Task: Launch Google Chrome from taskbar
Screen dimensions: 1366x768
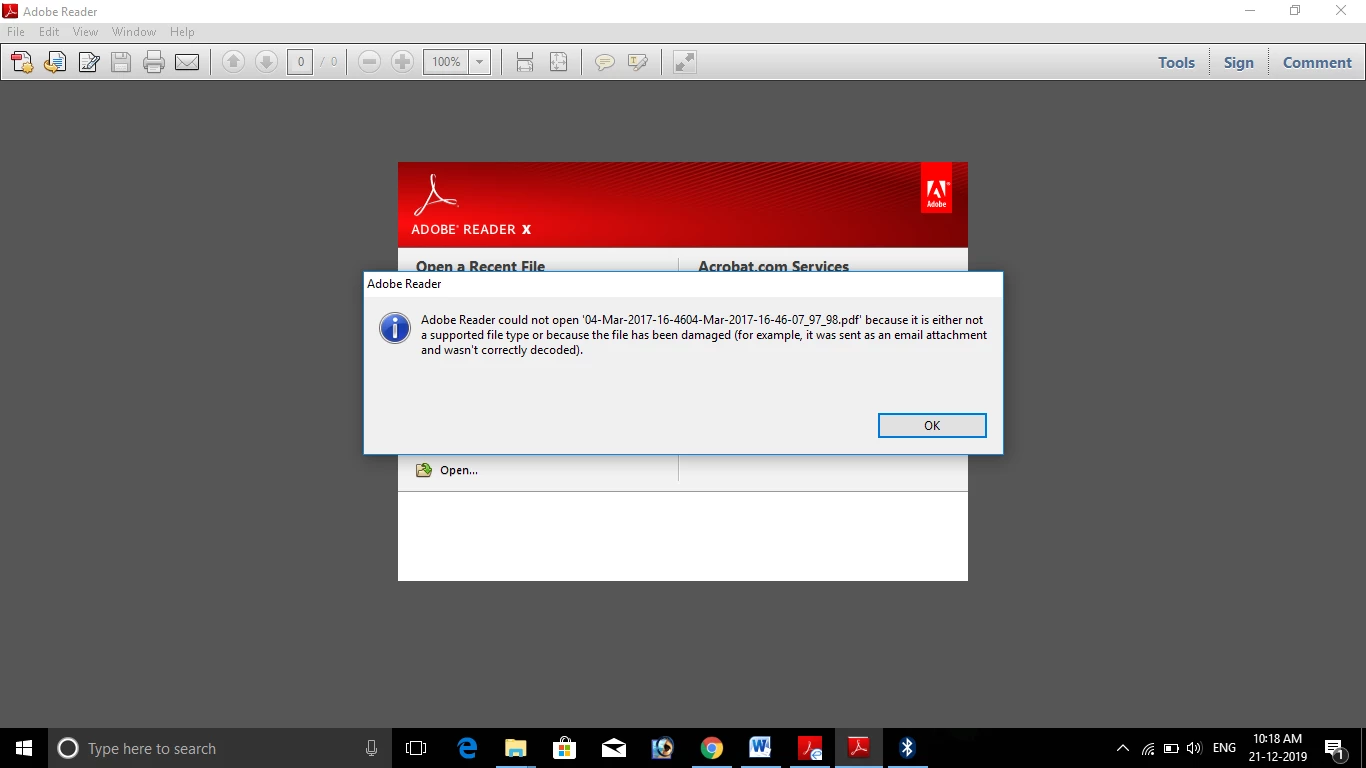Action: pyautogui.click(x=711, y=748)
